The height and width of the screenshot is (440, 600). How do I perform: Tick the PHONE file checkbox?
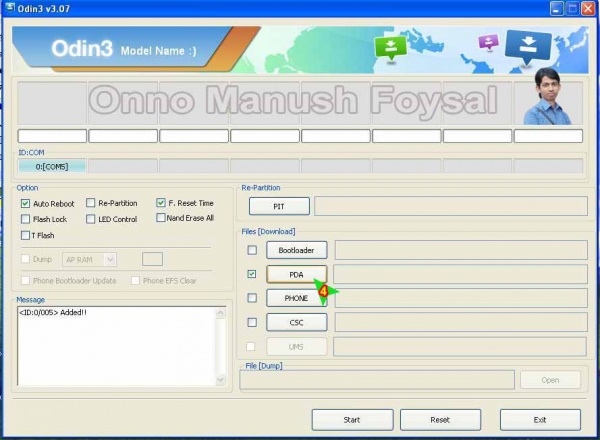click(x=252, y=298)
